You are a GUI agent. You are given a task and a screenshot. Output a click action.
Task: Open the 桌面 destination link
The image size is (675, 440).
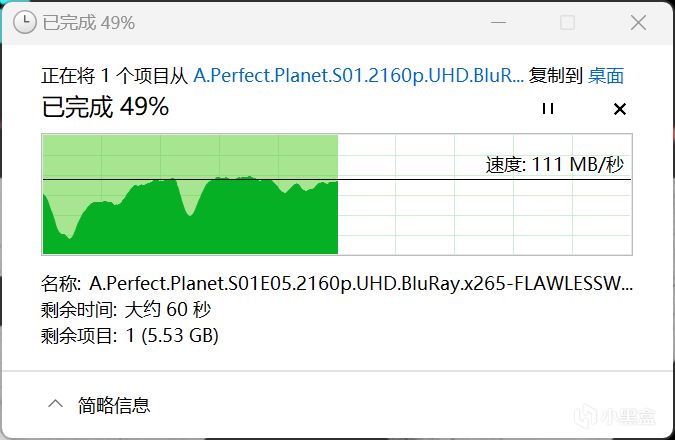606,75
